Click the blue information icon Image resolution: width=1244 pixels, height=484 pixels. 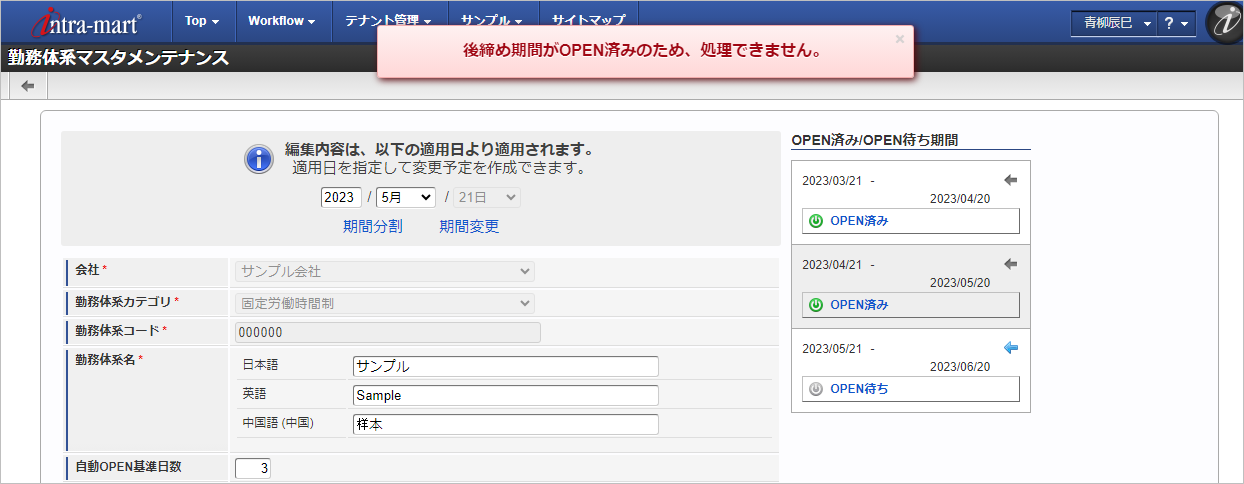[x=259, y=158]
